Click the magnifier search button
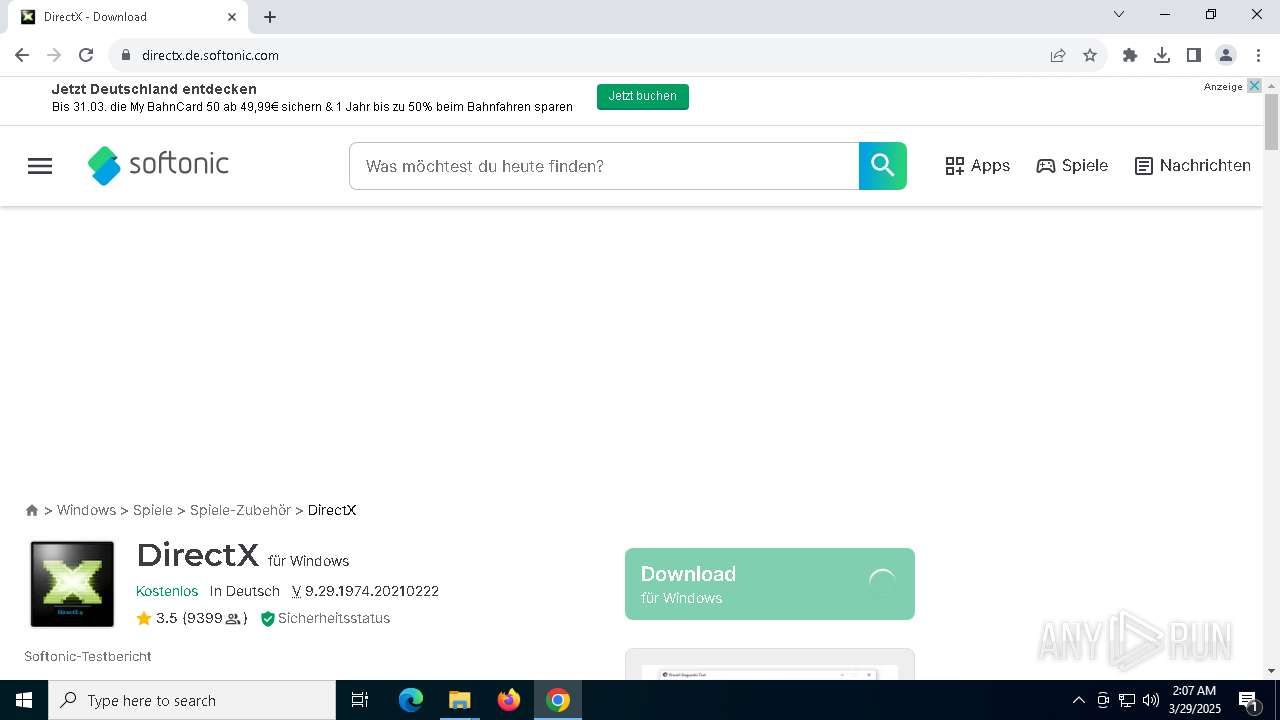Image resolution: width=1280 pixels, height=720 pixels. click(883, 166)
